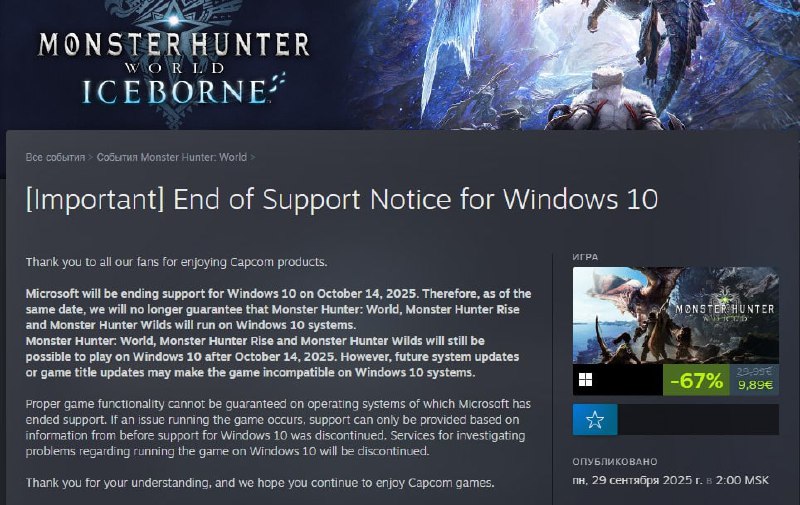The image size is (800, 505).
Task: Click the struck-through 29,99€ original price
Action: tap(755, 372)
